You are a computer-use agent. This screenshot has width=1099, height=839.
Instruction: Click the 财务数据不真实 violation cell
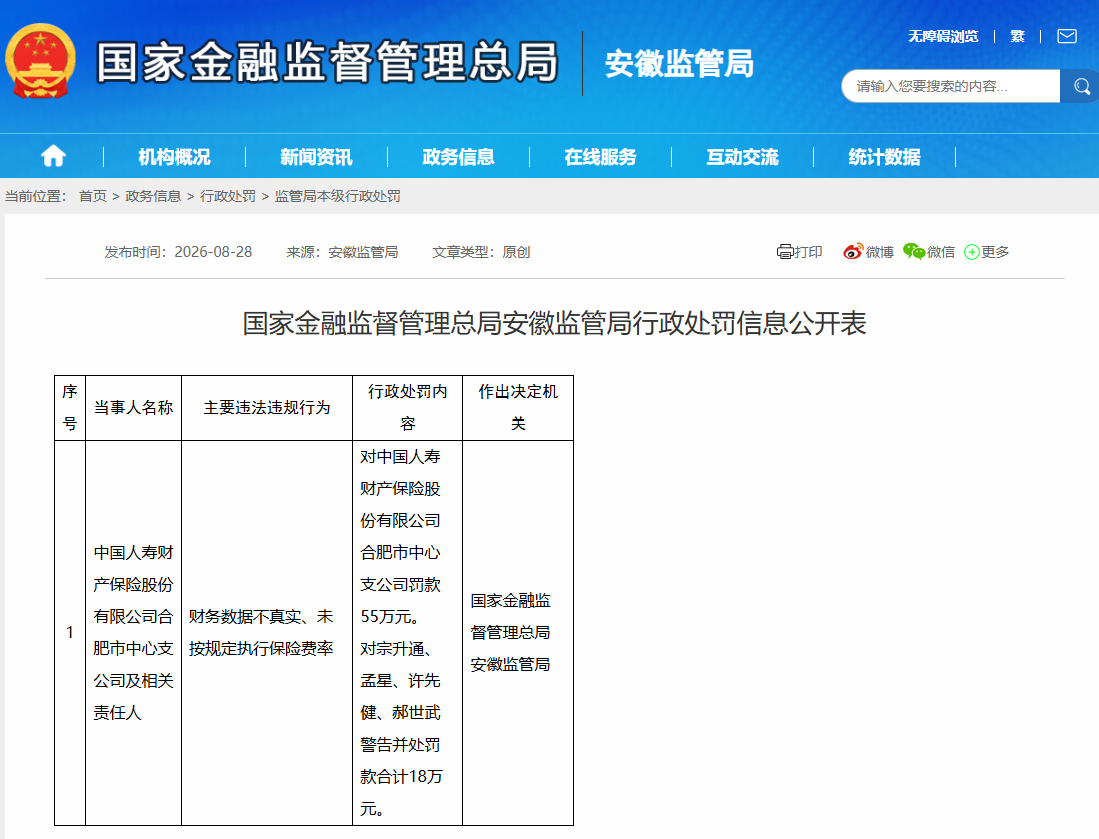click(267, 632)
